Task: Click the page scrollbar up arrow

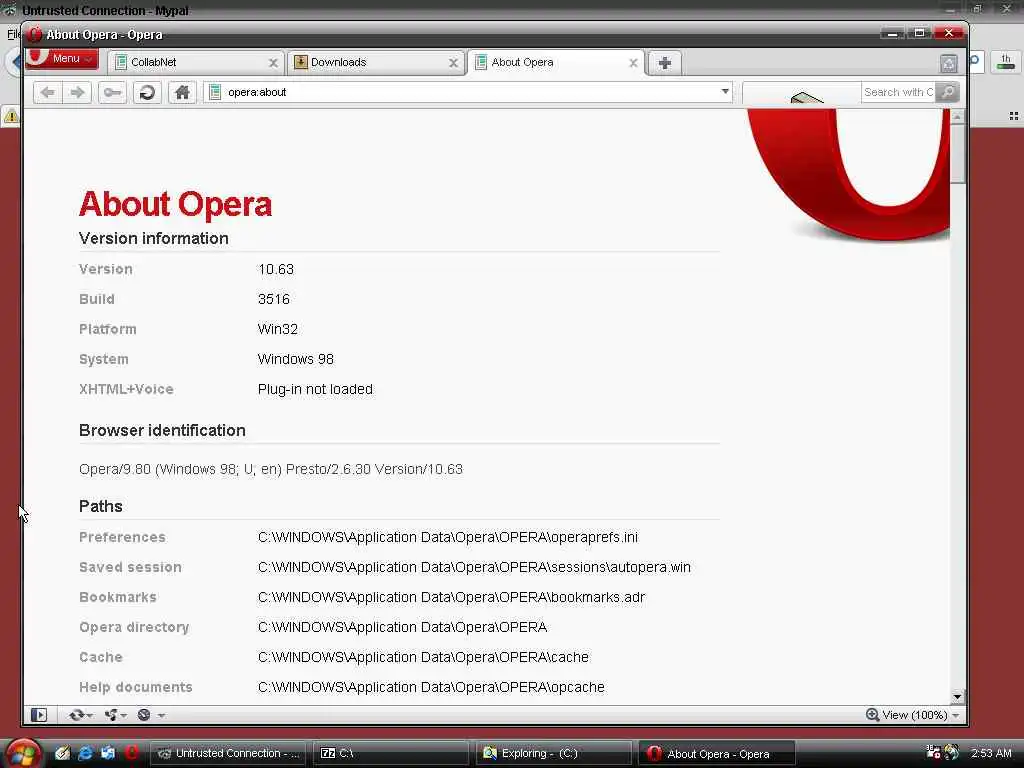Action: (x=957, y=117)
